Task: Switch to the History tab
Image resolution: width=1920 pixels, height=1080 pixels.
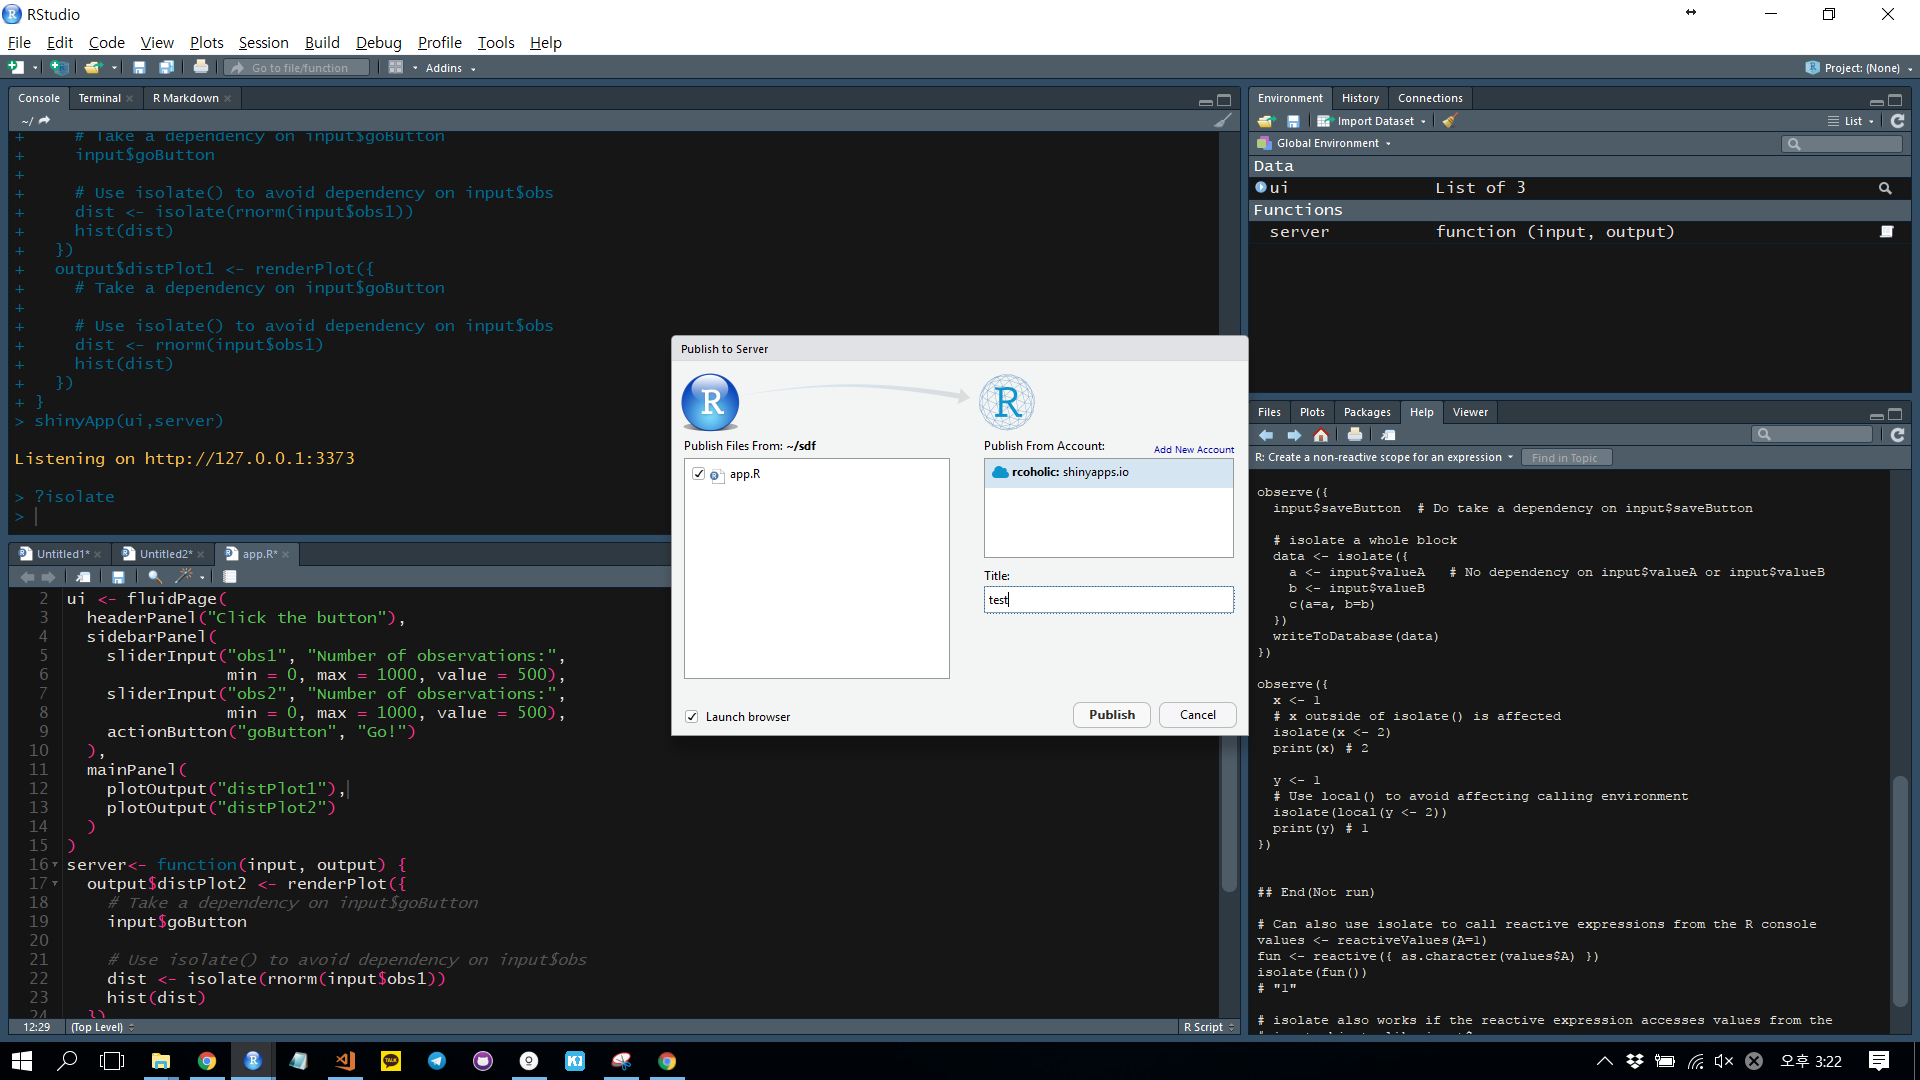Action: pyautogui.click(x=1359, y=98)
